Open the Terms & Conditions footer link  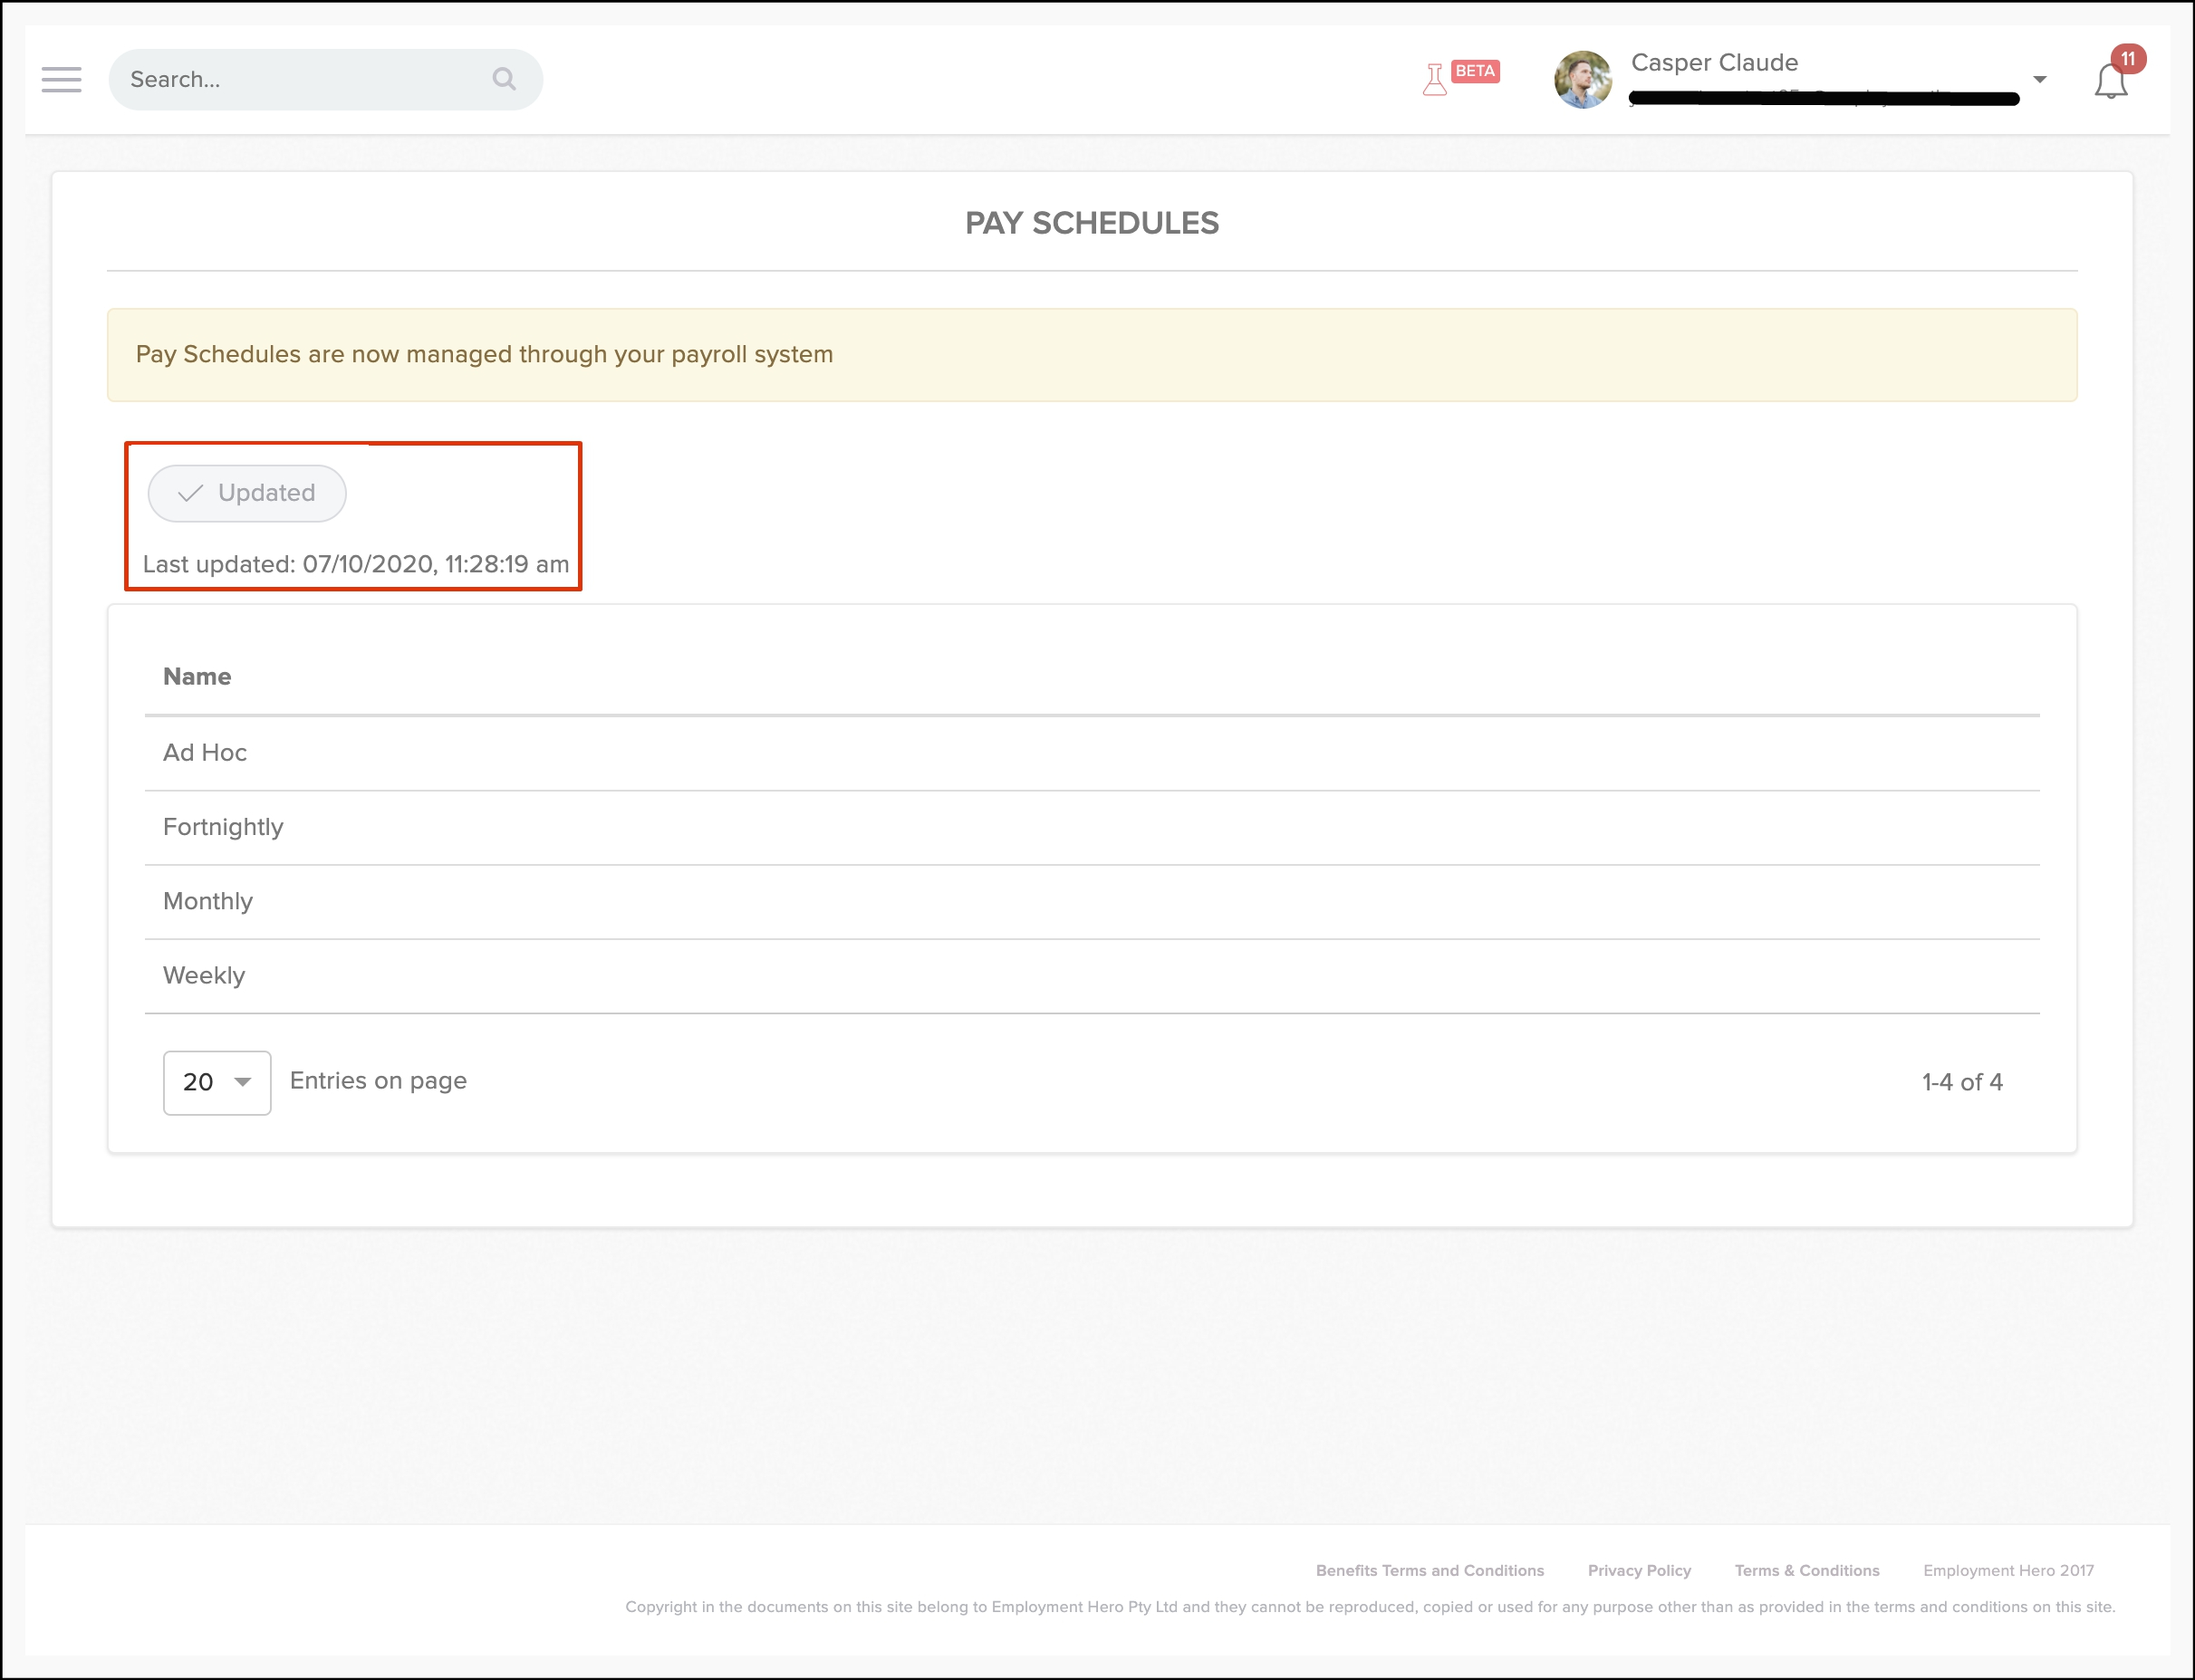tap(1806, 1570)
